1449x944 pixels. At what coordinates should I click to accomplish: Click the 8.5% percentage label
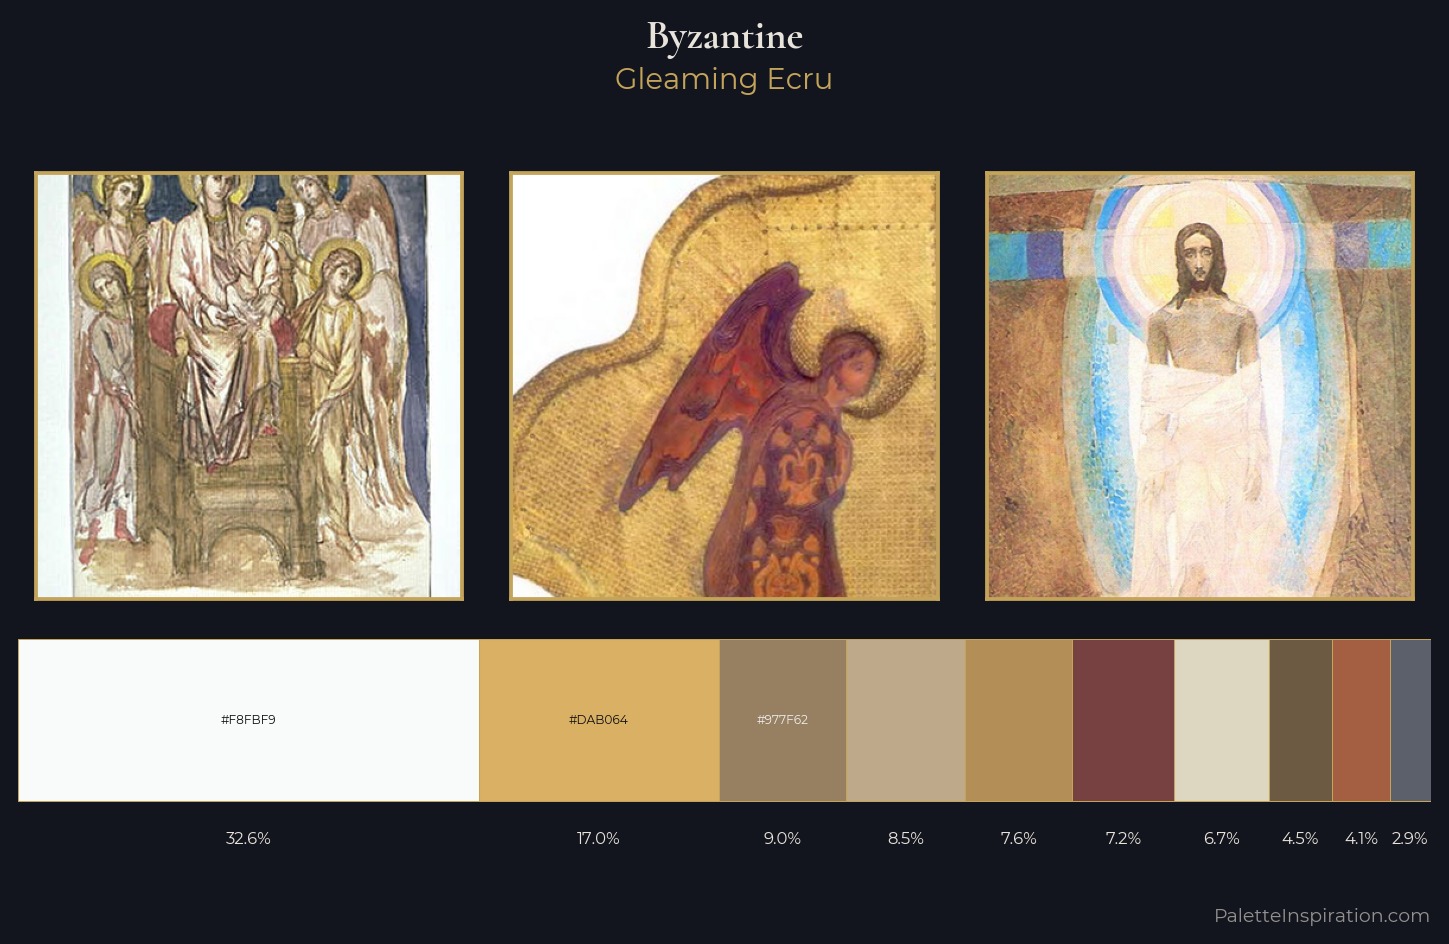906,838
